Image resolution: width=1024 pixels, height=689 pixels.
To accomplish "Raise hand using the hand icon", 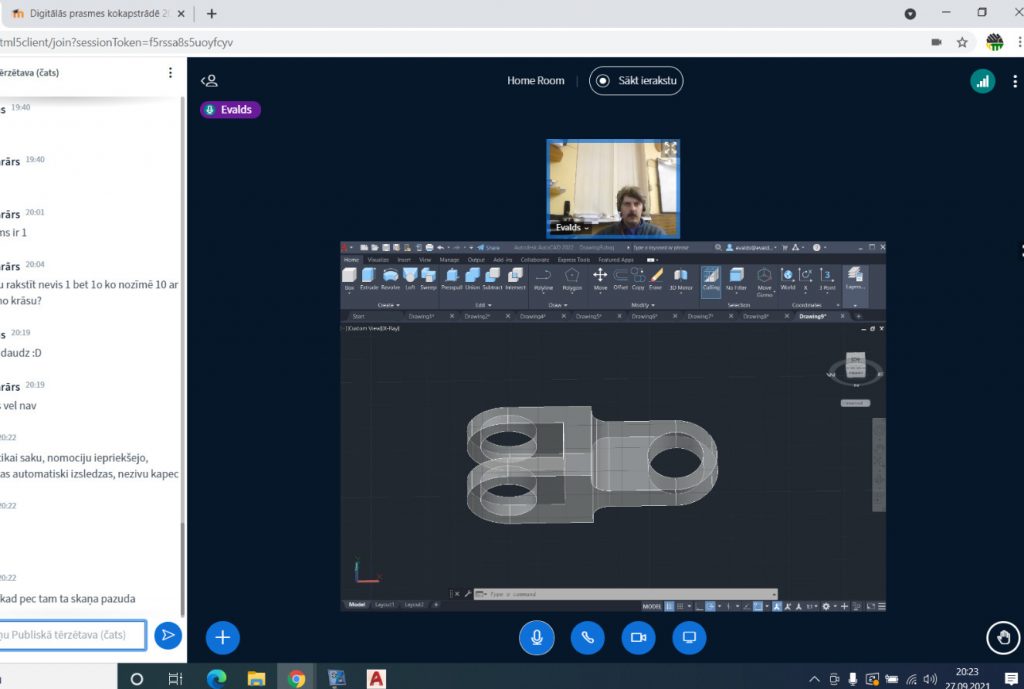I will pyautogui.click(x=1002, y=637).
